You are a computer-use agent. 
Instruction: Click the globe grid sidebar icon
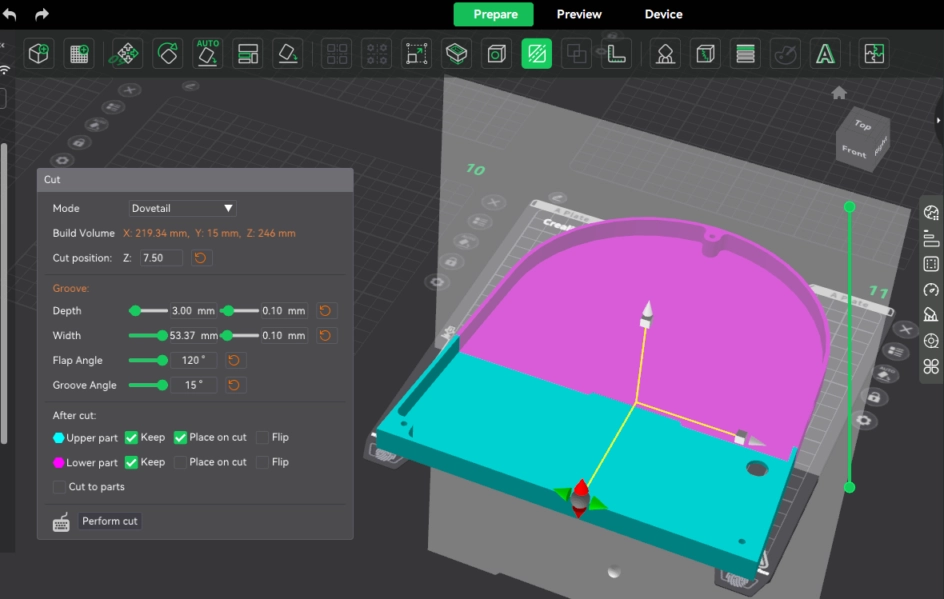(x=931, y=213)
